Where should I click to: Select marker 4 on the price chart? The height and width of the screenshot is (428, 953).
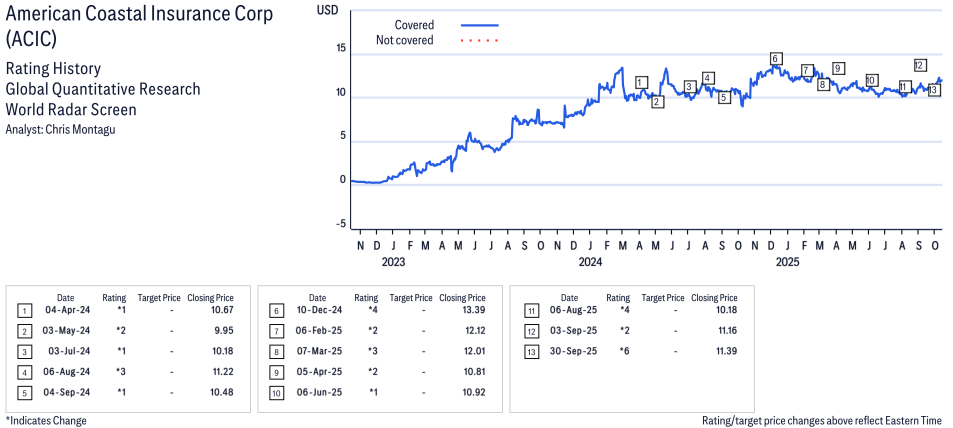click(x=708, y=78)
